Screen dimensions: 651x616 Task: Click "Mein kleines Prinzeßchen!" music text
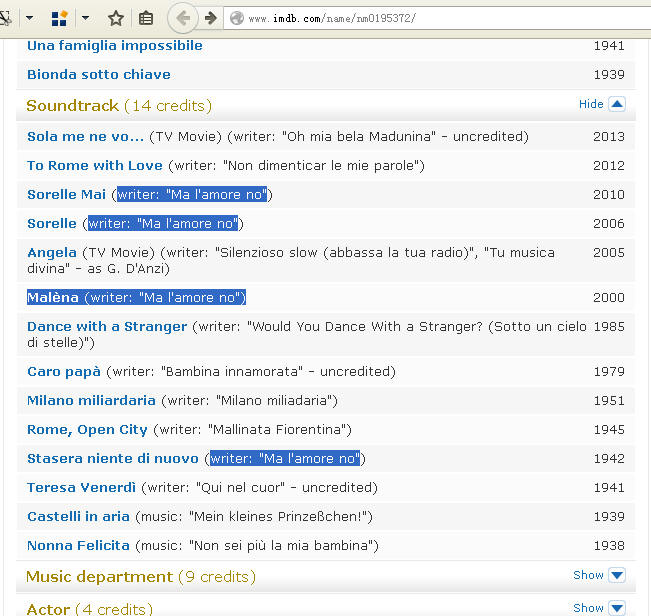click(278, 516)
